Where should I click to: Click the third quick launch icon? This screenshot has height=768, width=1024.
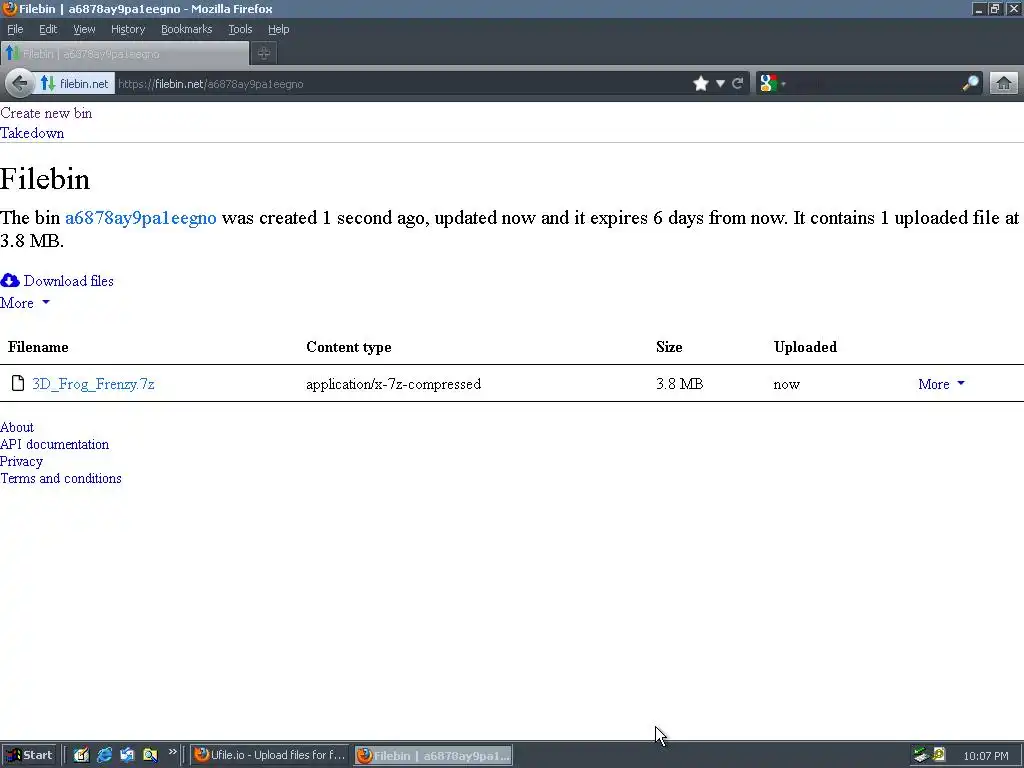[x=127, y=755]
